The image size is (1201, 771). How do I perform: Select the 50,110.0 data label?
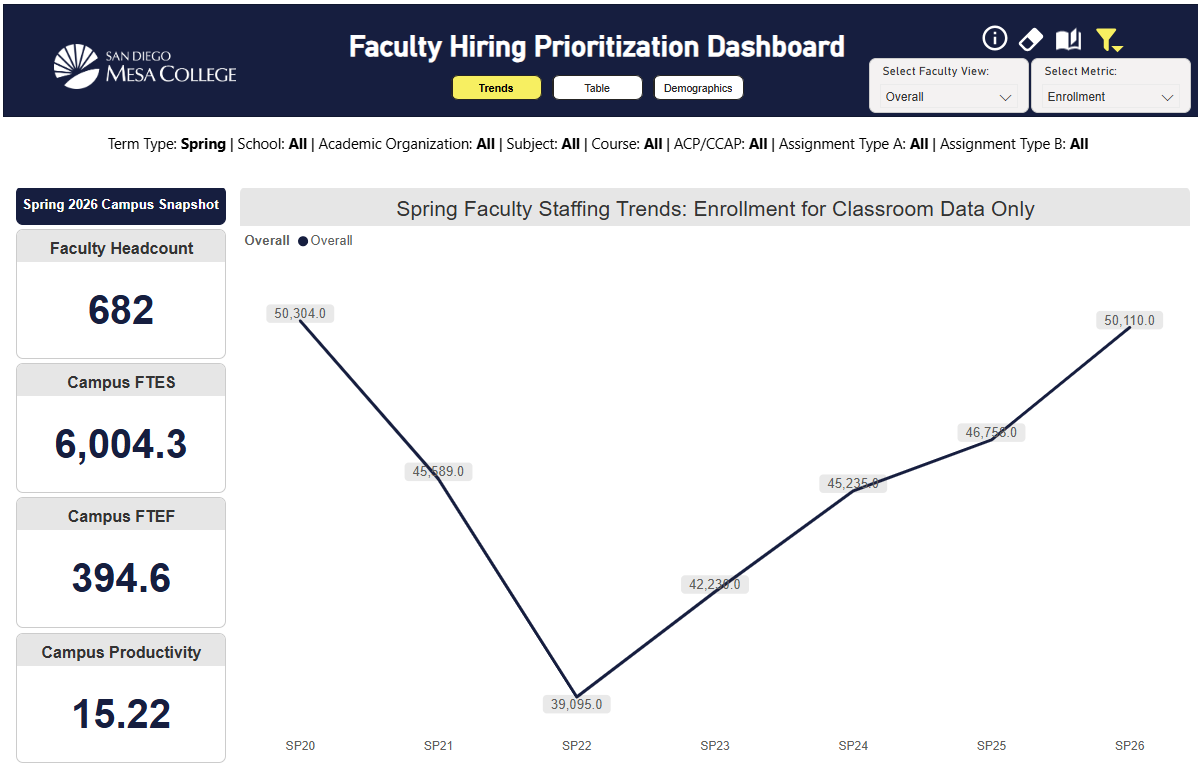pyautogui.click(x=1129, y=320)
